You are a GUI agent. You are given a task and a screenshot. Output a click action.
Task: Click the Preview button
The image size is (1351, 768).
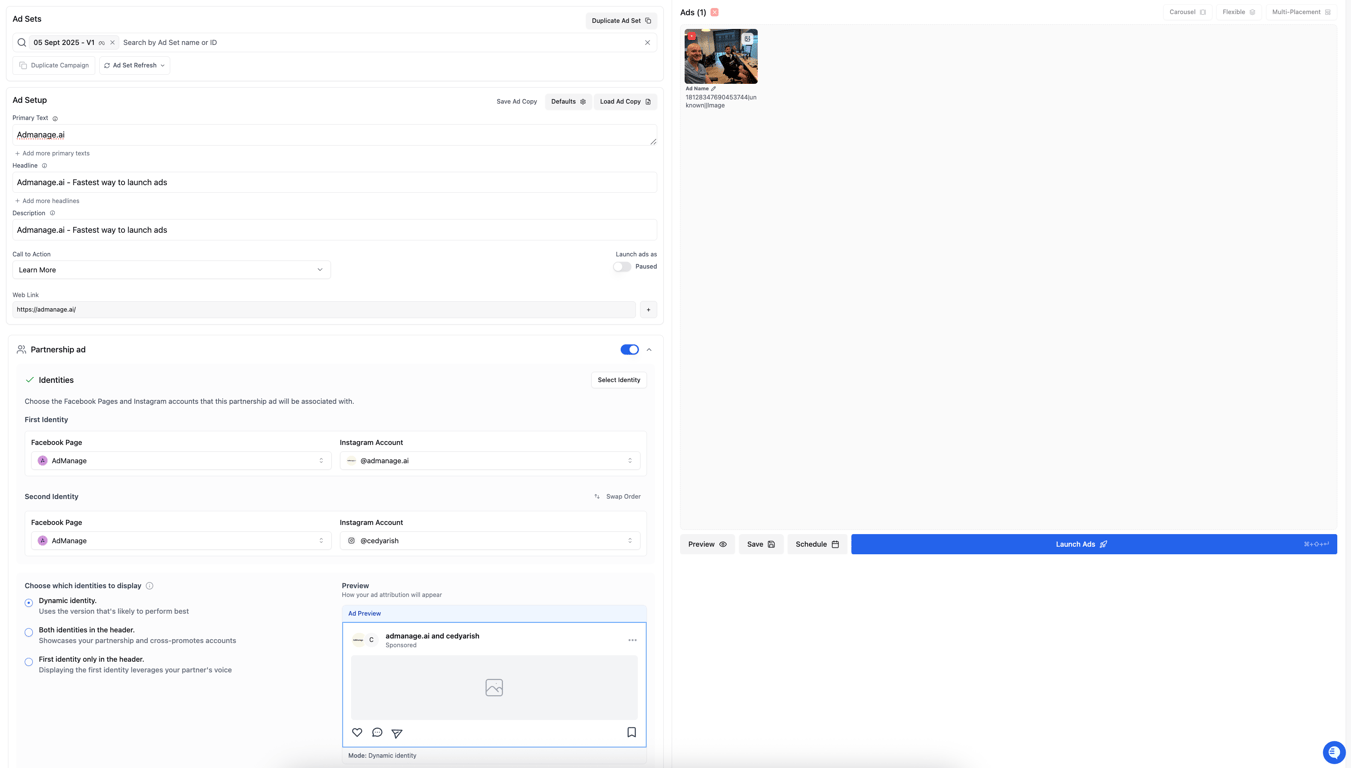[707, 544]
